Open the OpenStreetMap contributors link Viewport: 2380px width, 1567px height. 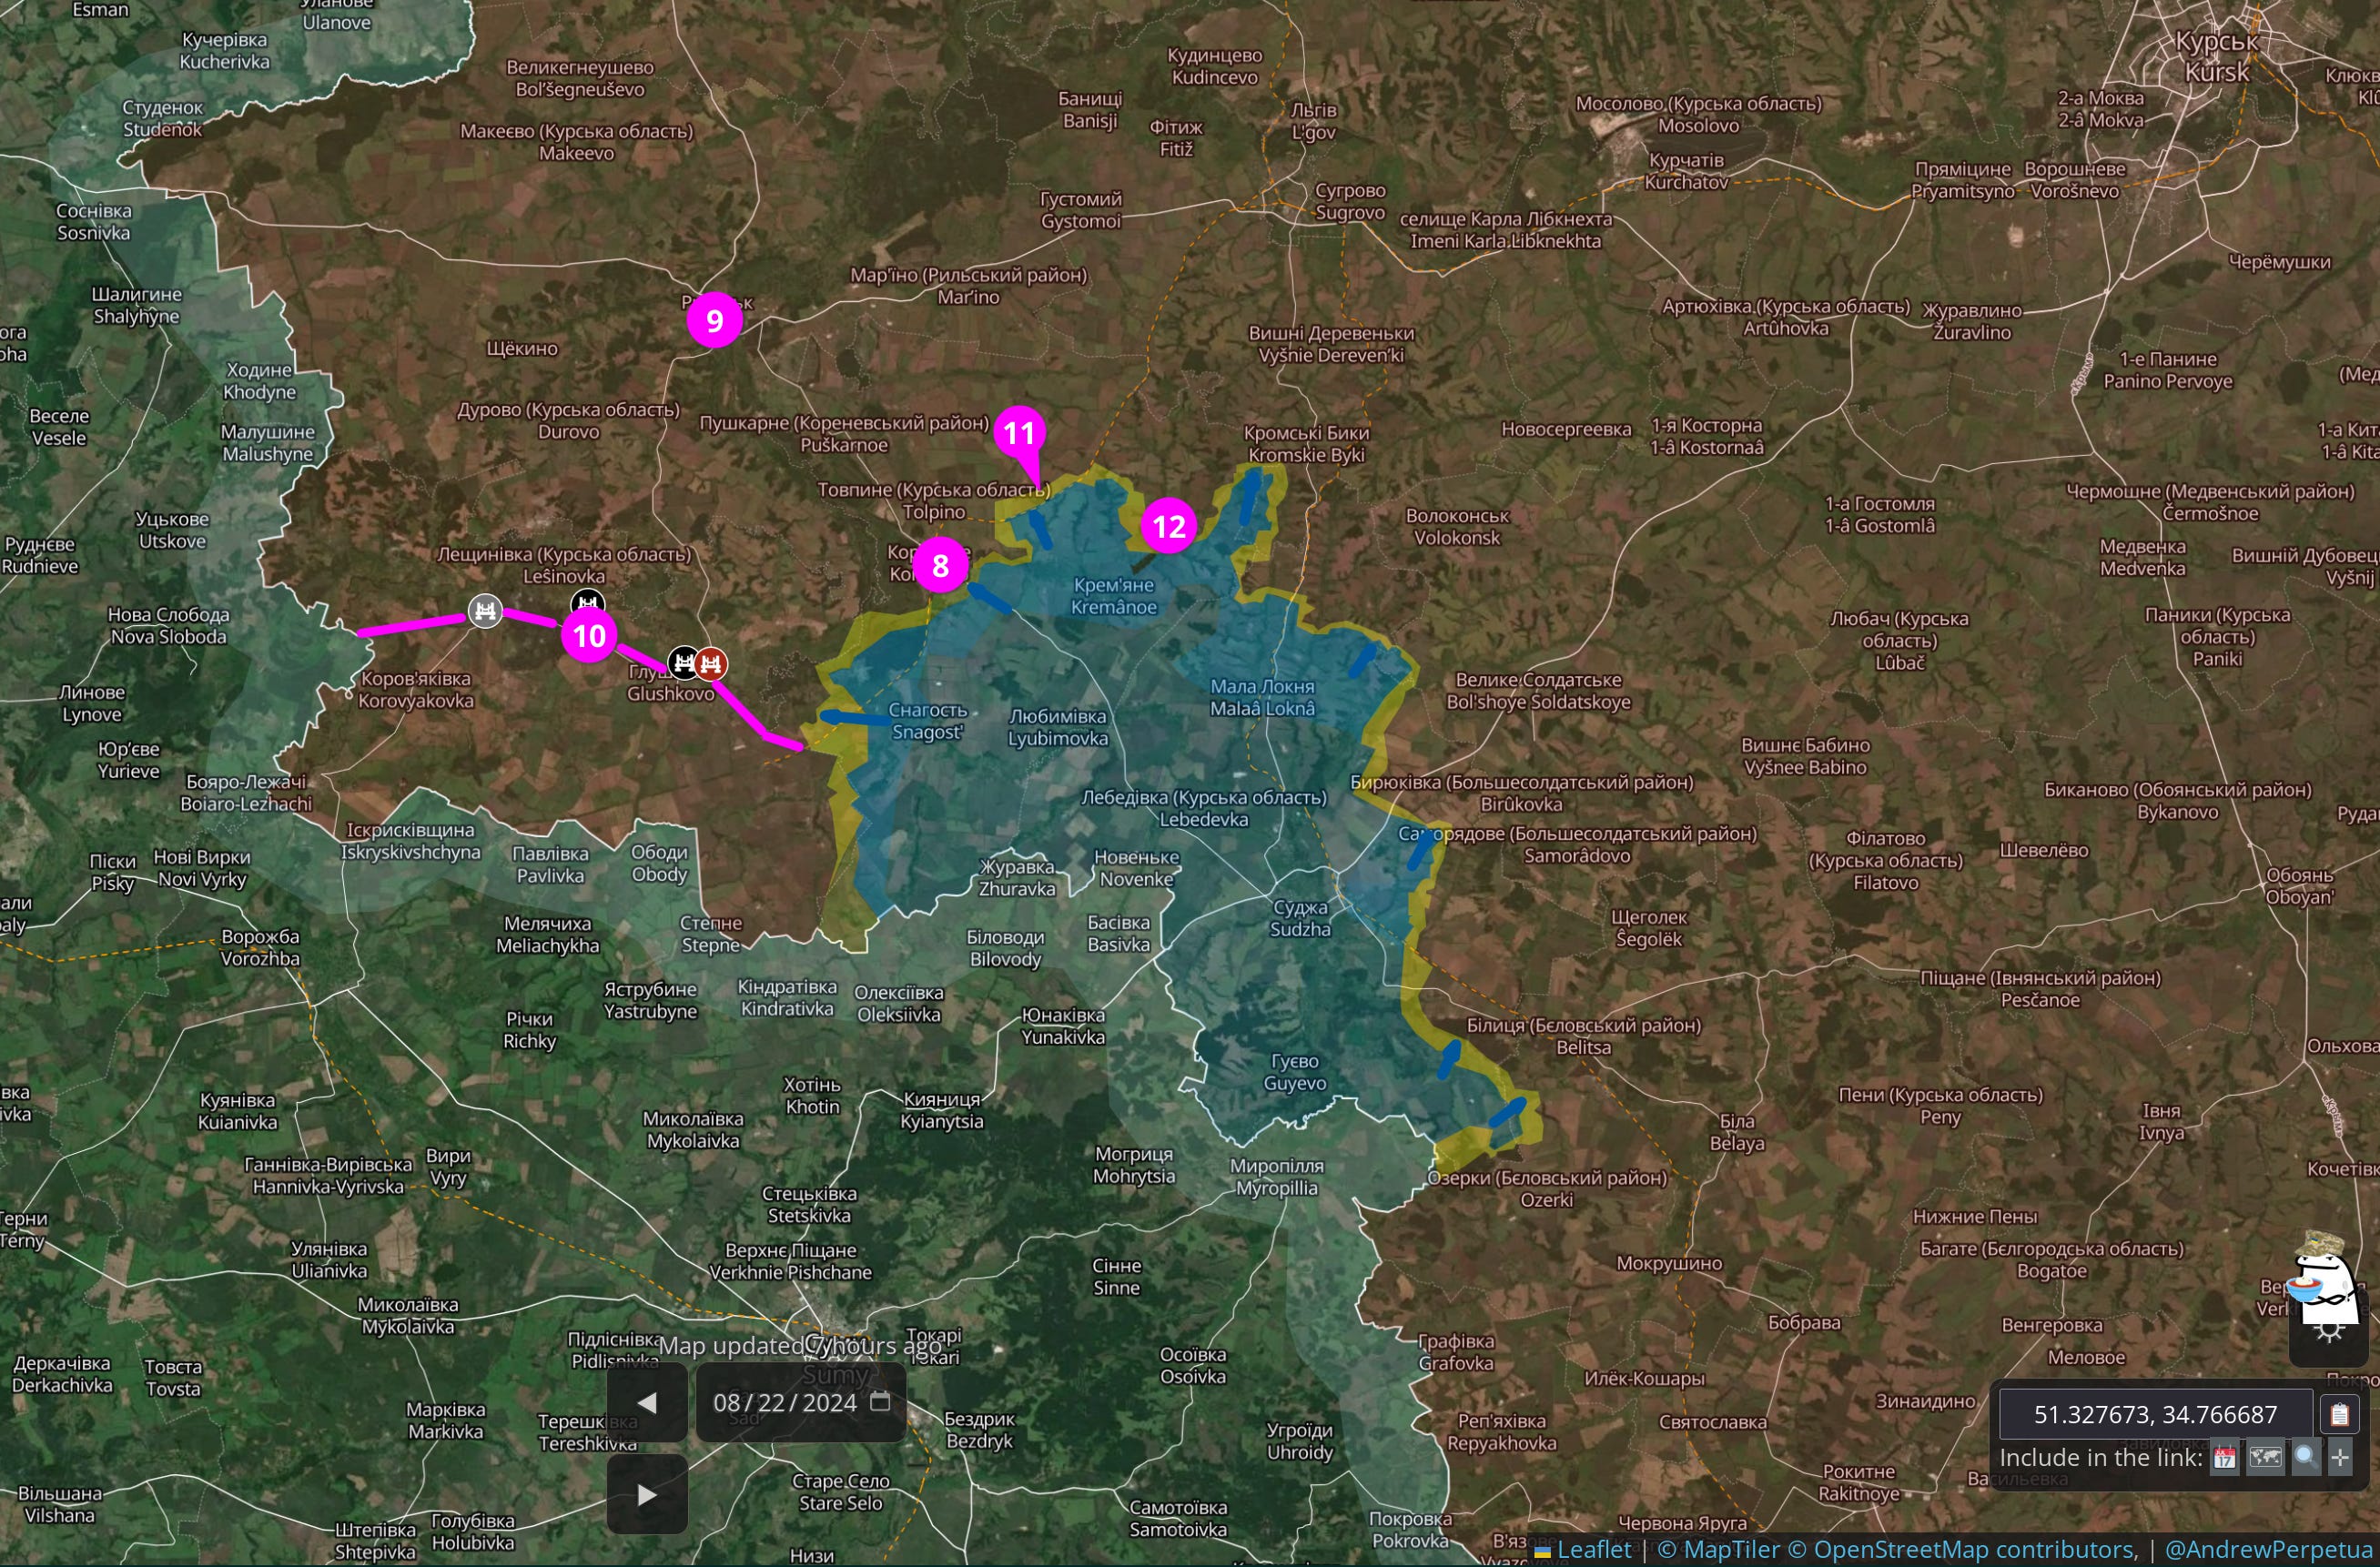(1962, 1550)
